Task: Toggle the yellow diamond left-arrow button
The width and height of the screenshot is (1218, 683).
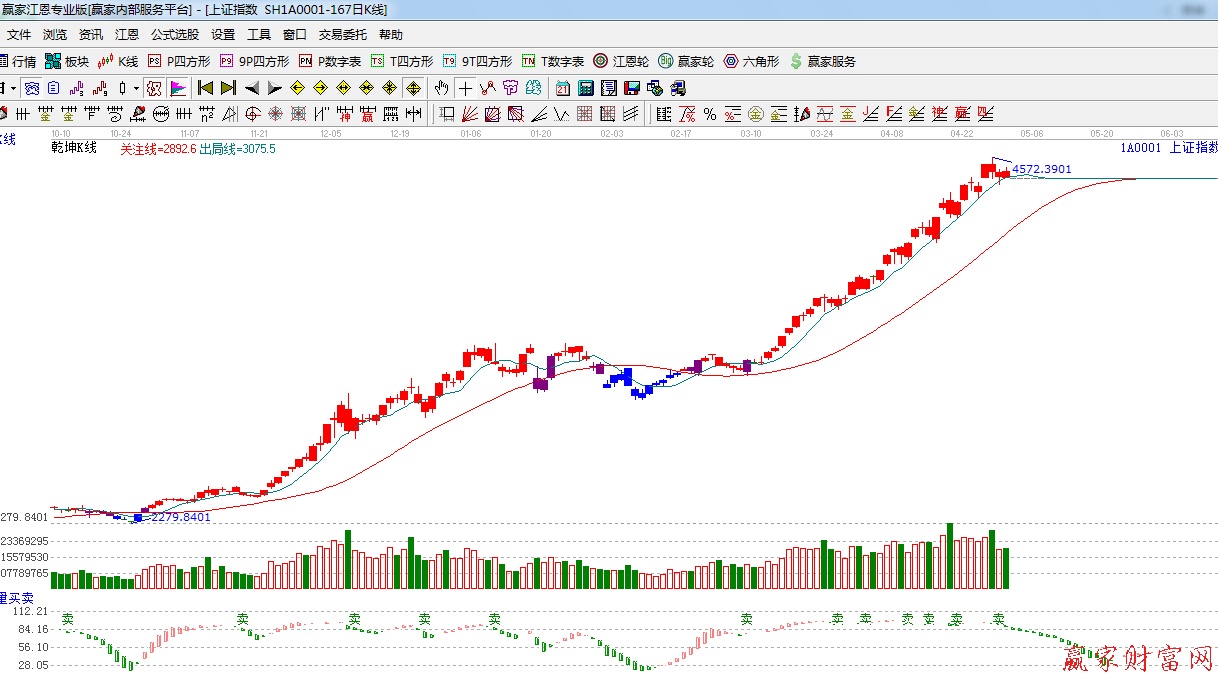Action: [x=297, y=88]
